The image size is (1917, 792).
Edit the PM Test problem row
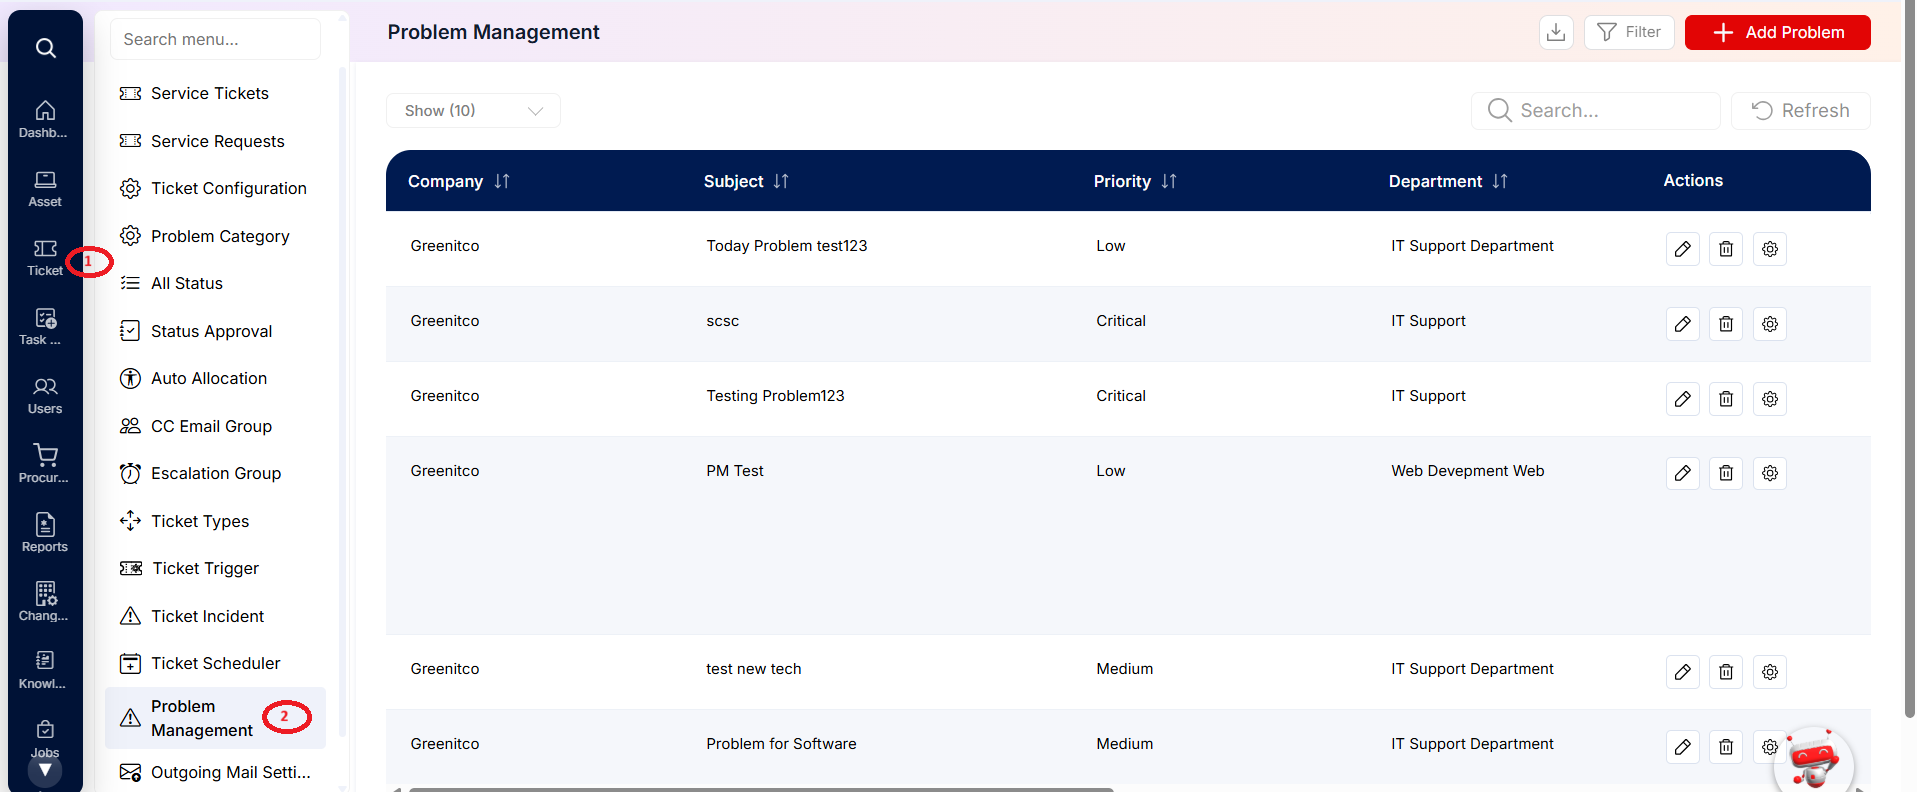click(1683, 473)
